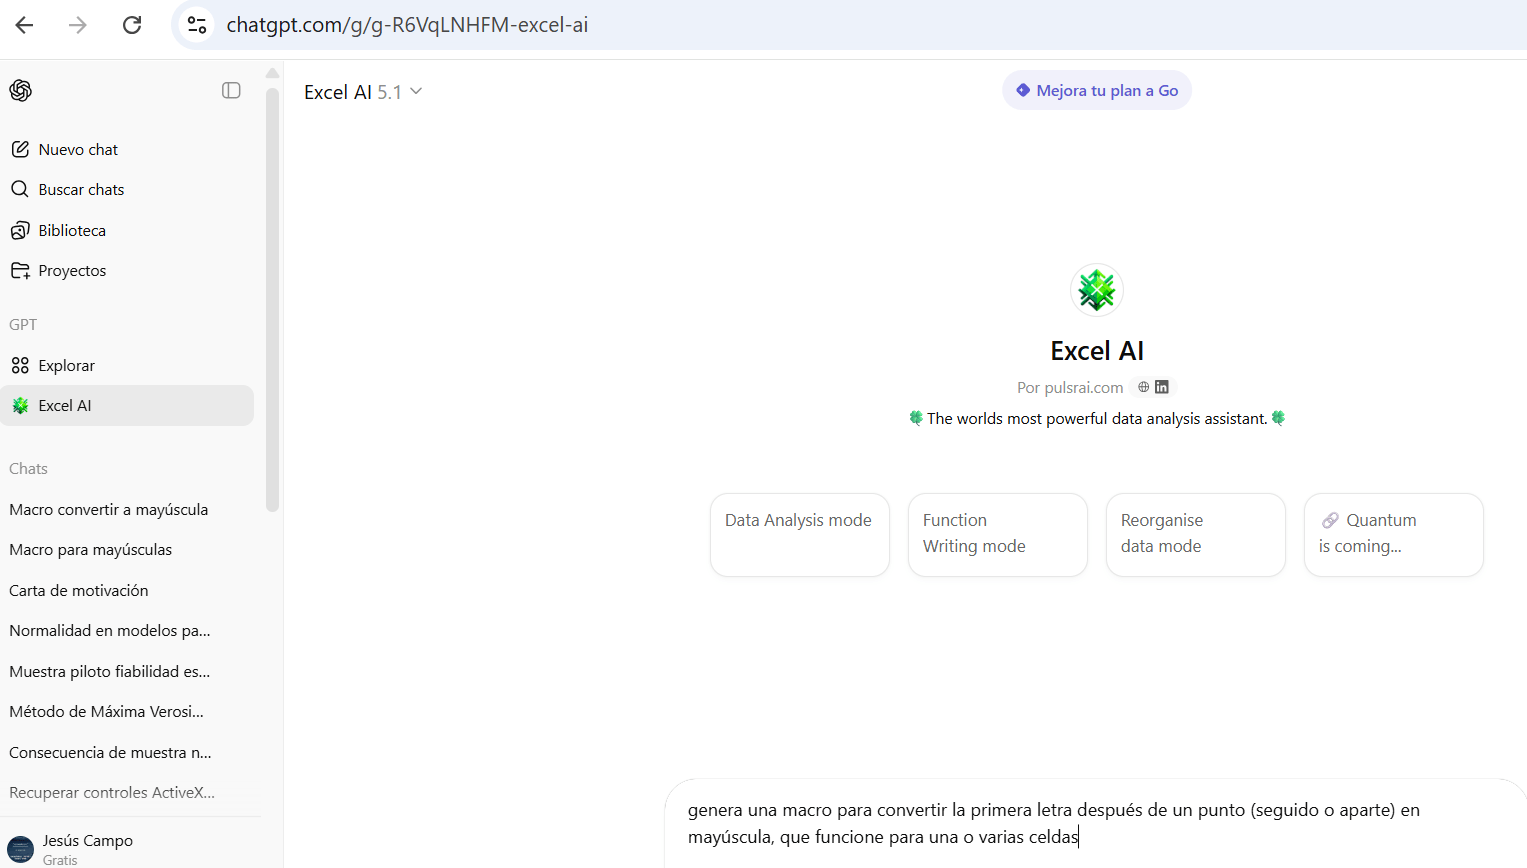1527x868 pixels.
Task: Open chat Carta de motivación
Action: point(79,591)
